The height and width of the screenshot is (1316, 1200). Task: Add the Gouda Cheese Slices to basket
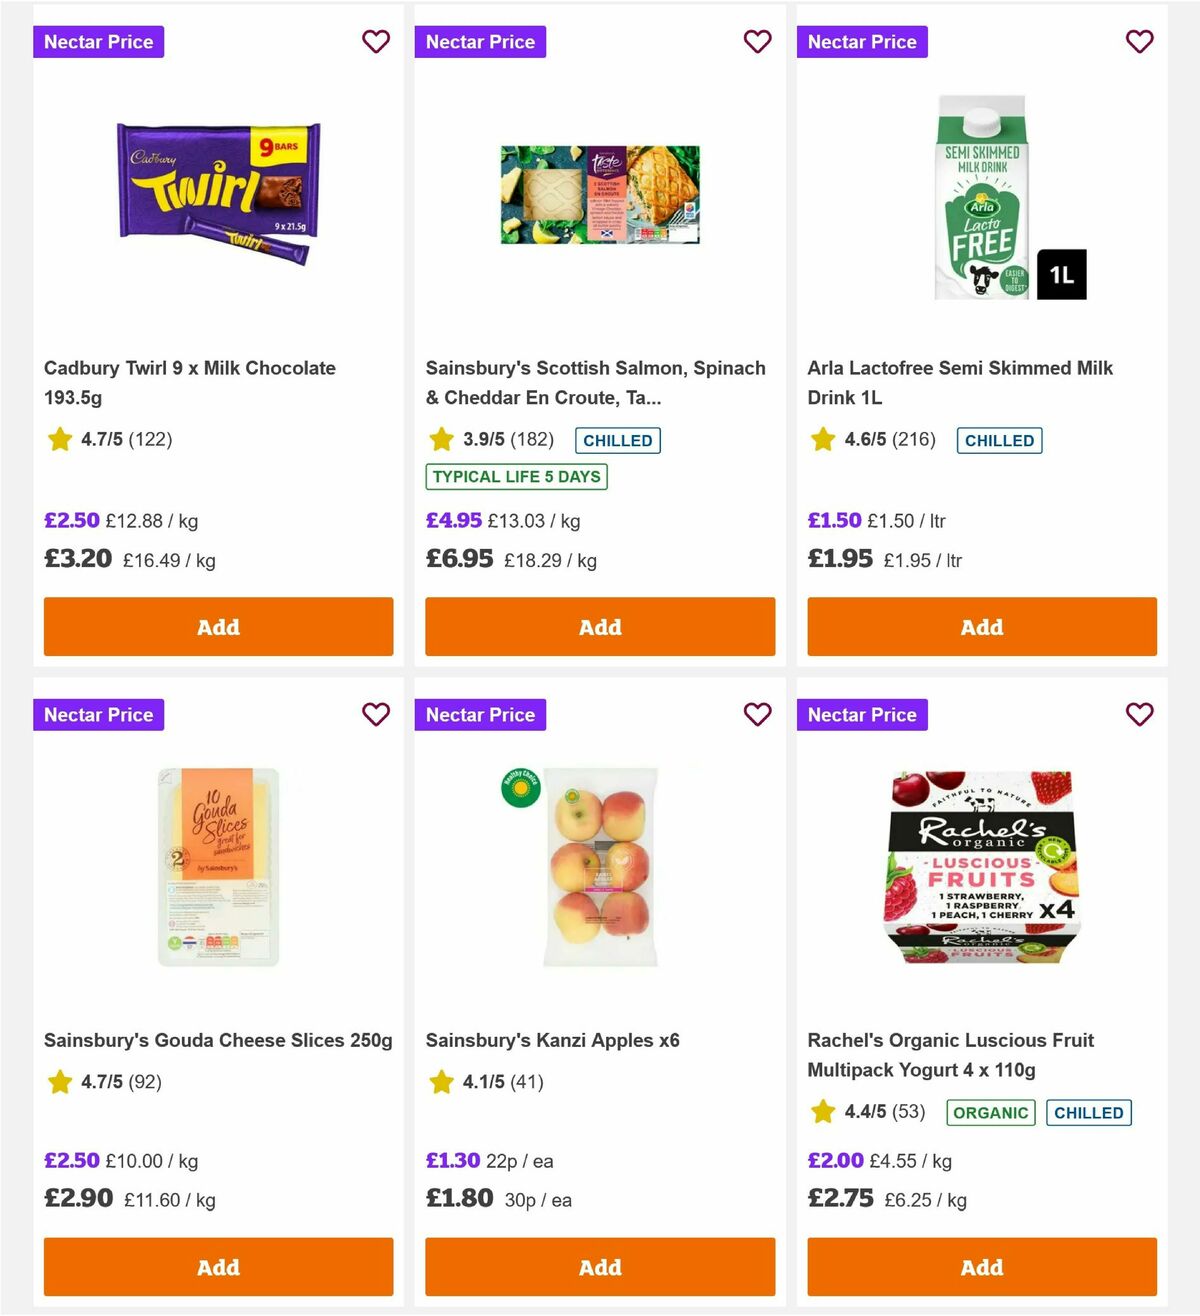[x=218, y=1267]
